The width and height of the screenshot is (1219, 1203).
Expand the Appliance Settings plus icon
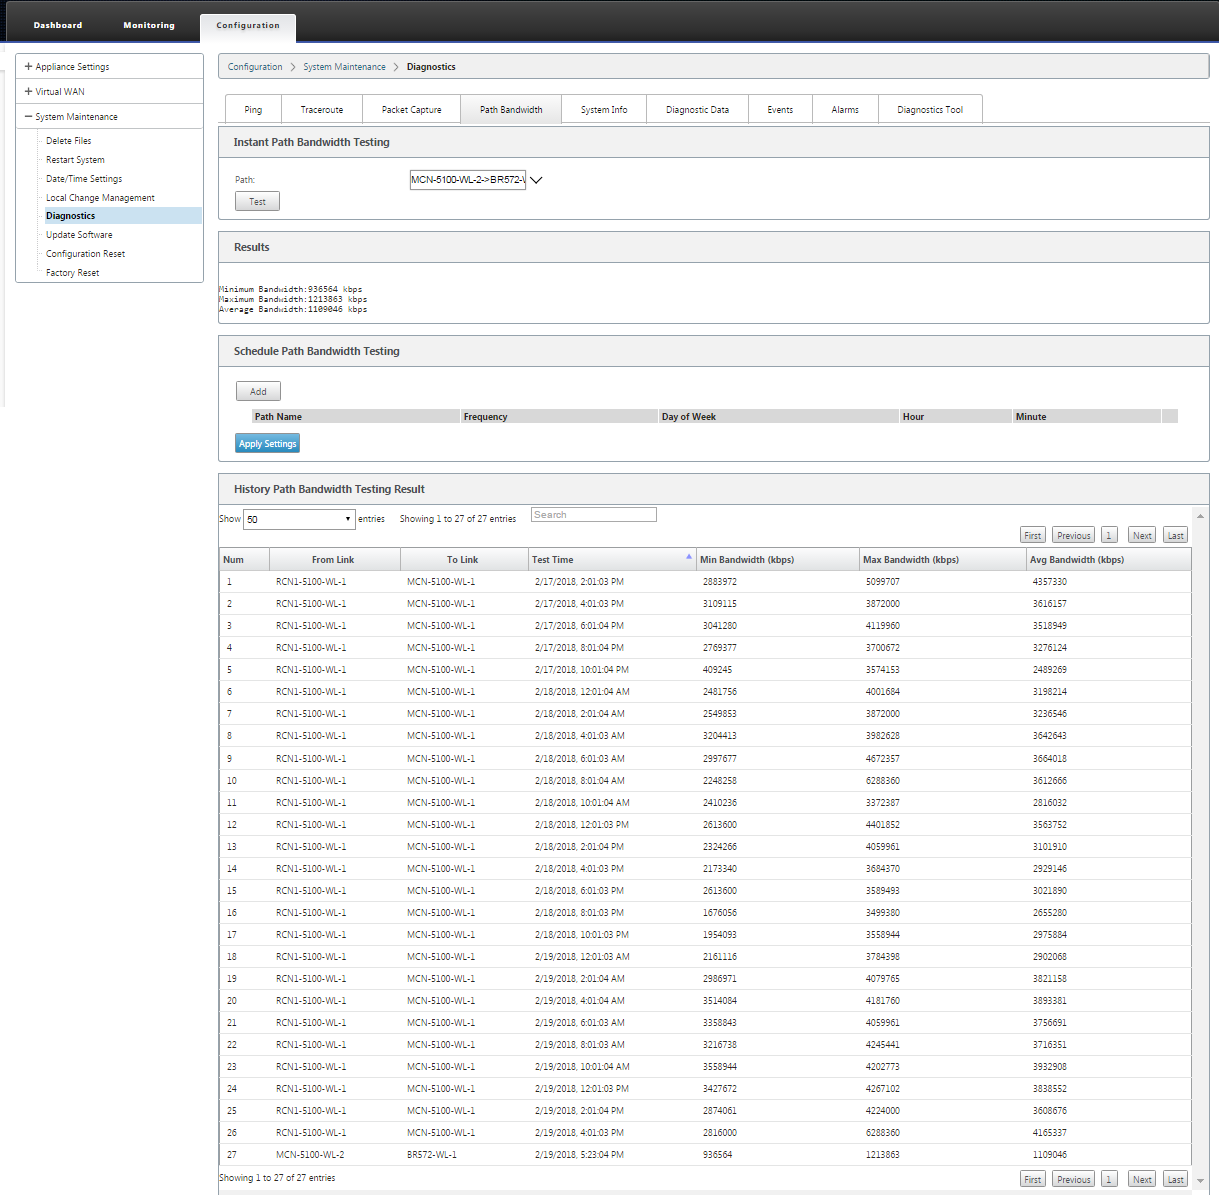click(x=29, y=67)
